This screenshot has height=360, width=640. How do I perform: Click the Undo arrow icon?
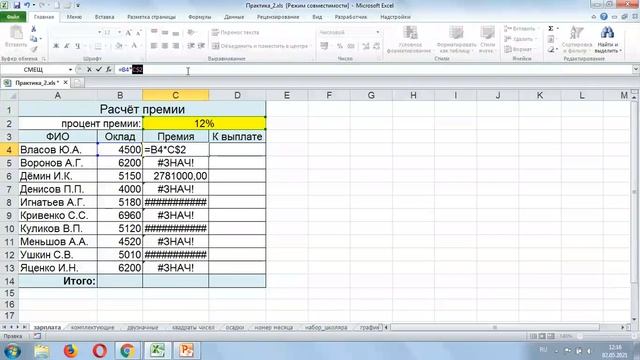point(27,5)
